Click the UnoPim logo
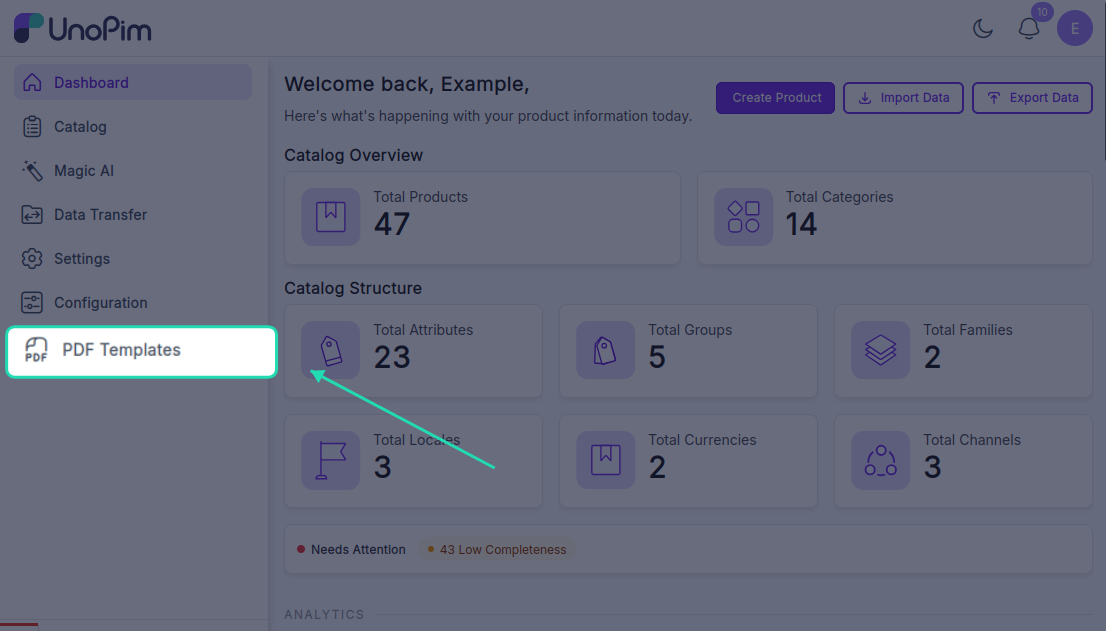The width and height of the screenshot is (1106, 631). tap(83, 28)
